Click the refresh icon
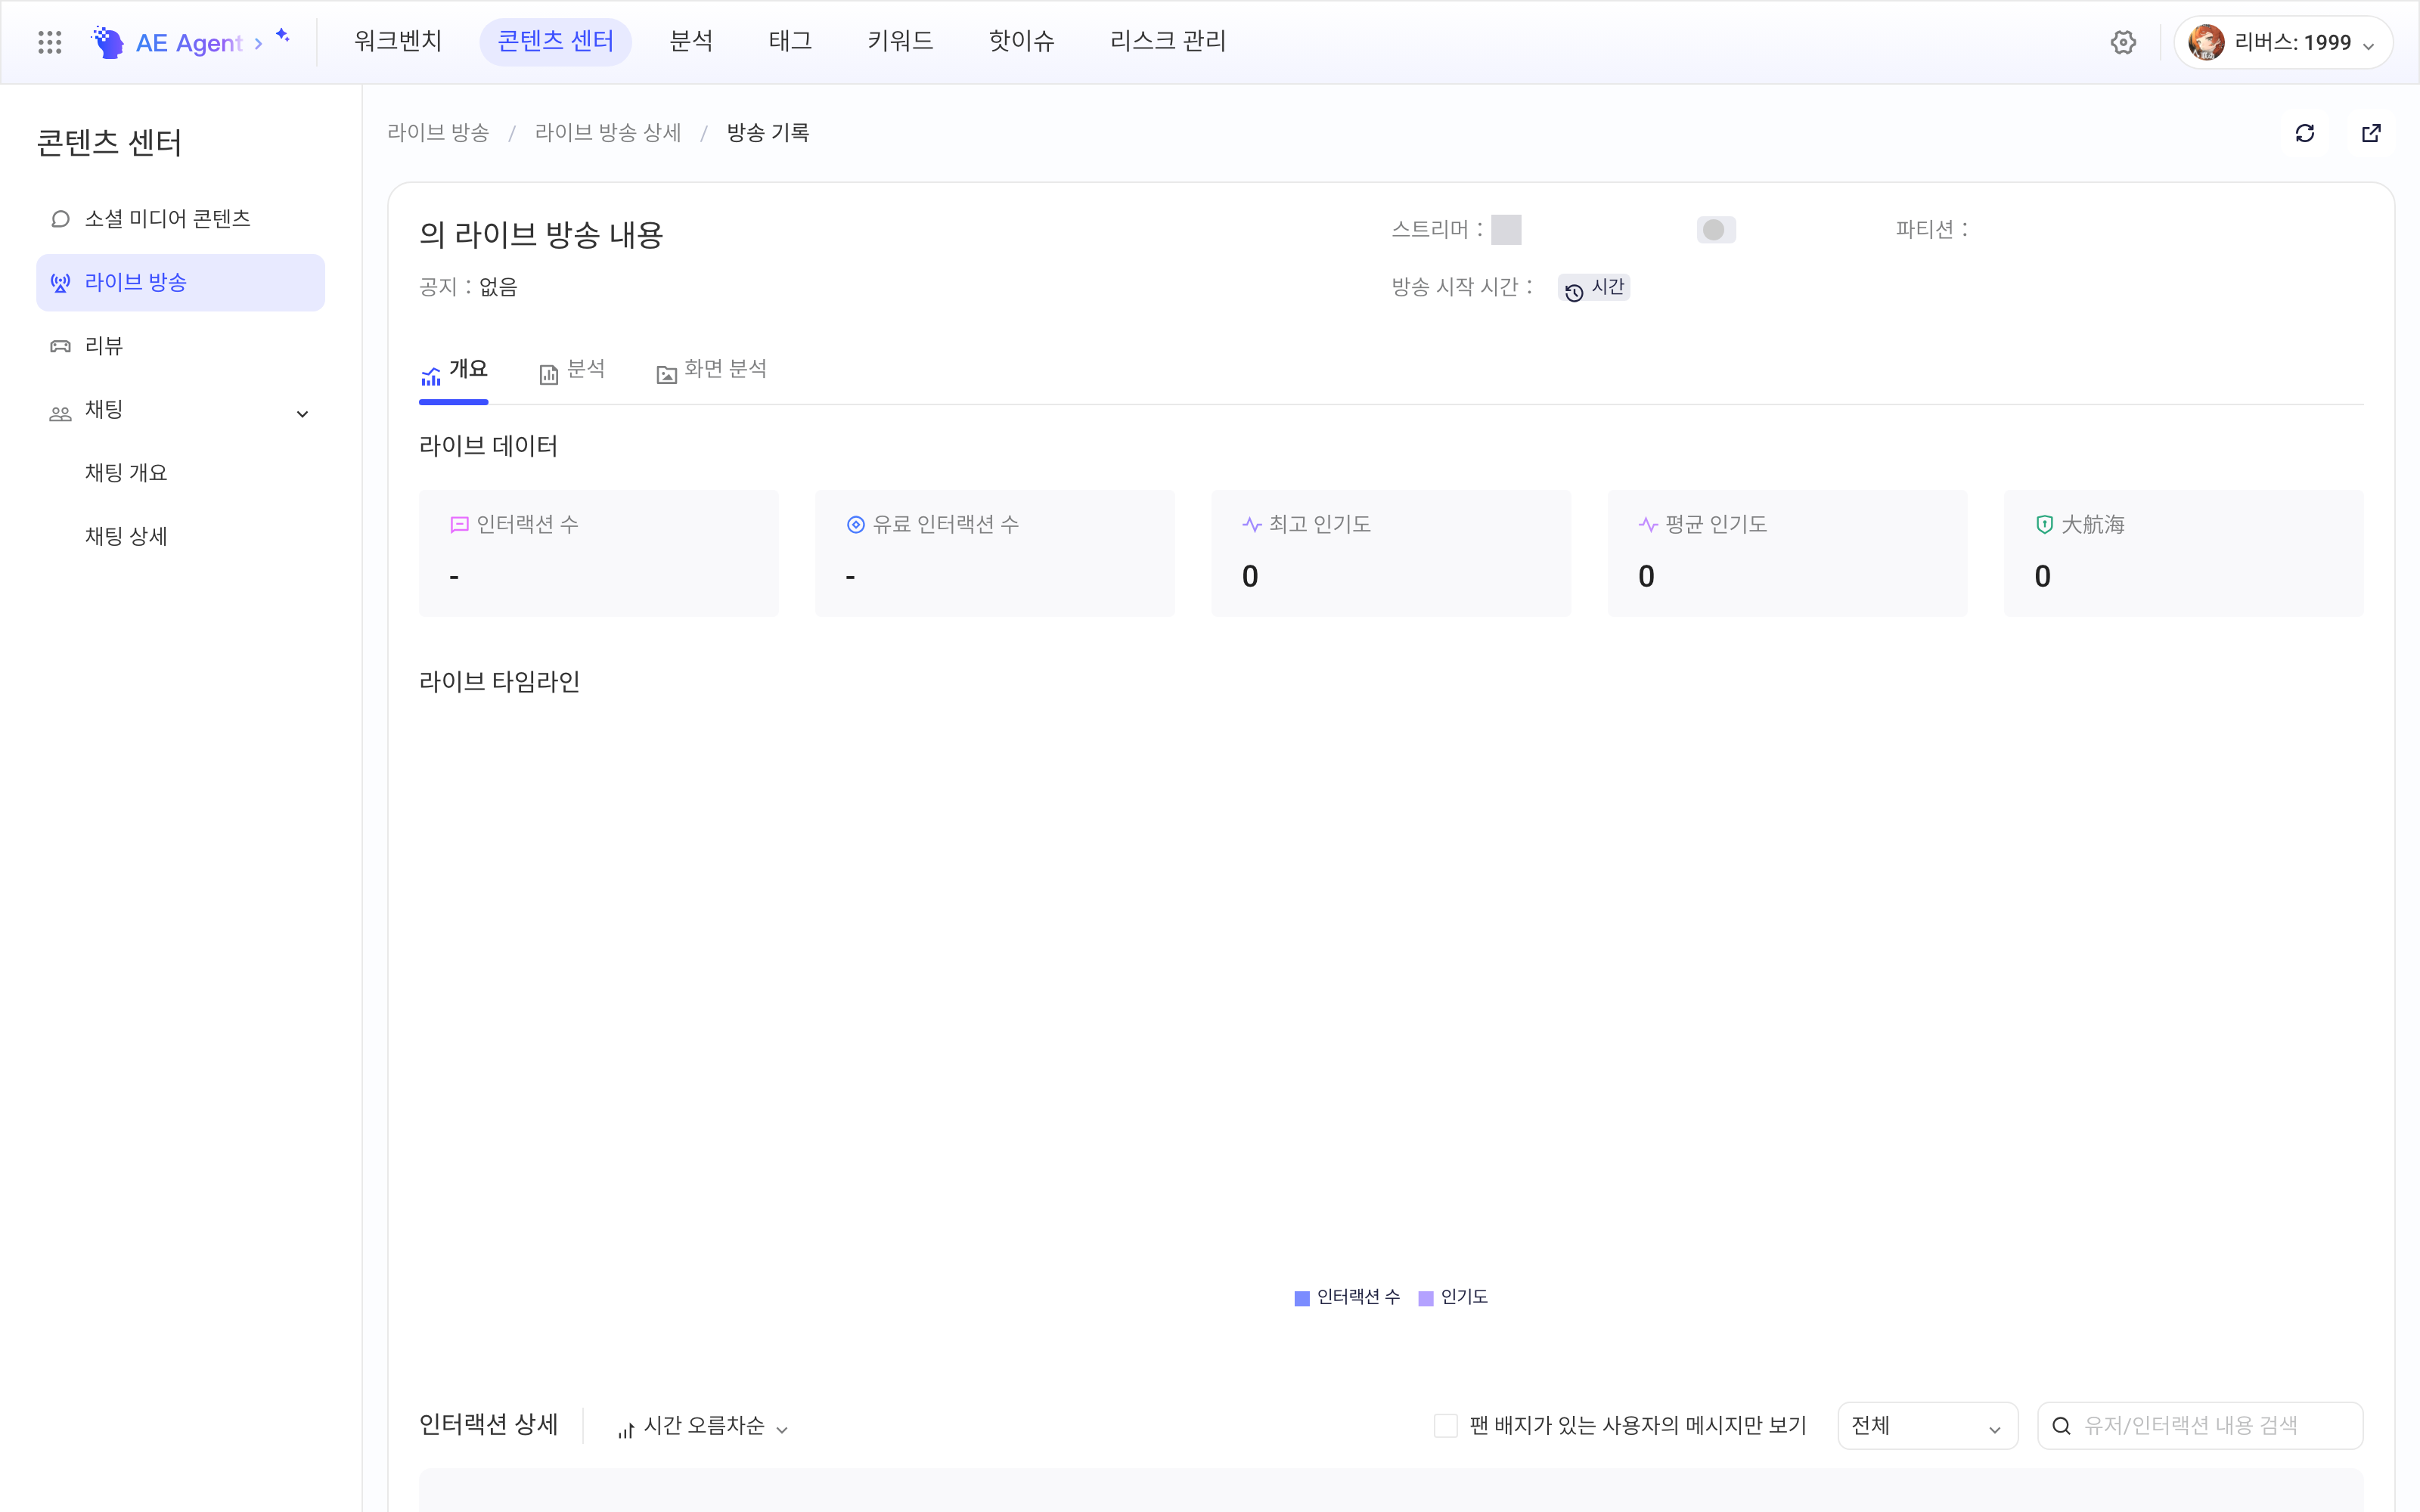 pos(2305,133)
